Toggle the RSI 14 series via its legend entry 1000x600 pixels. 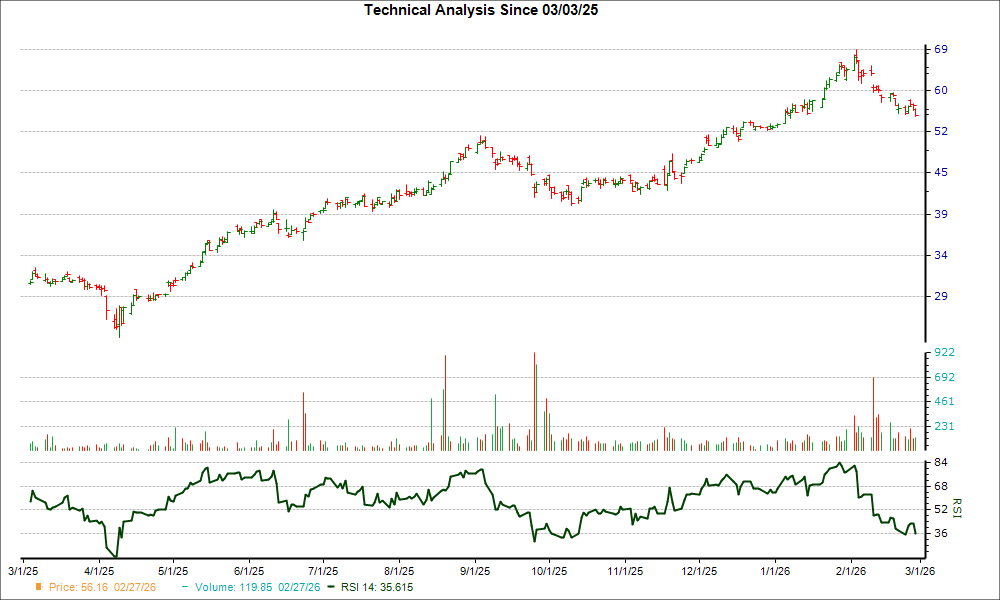click(379, 588)
